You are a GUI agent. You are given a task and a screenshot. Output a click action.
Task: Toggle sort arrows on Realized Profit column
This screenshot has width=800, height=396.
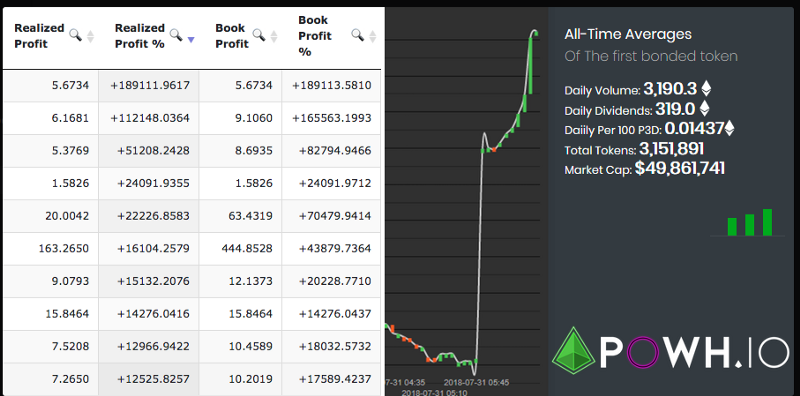pos(90,37)
